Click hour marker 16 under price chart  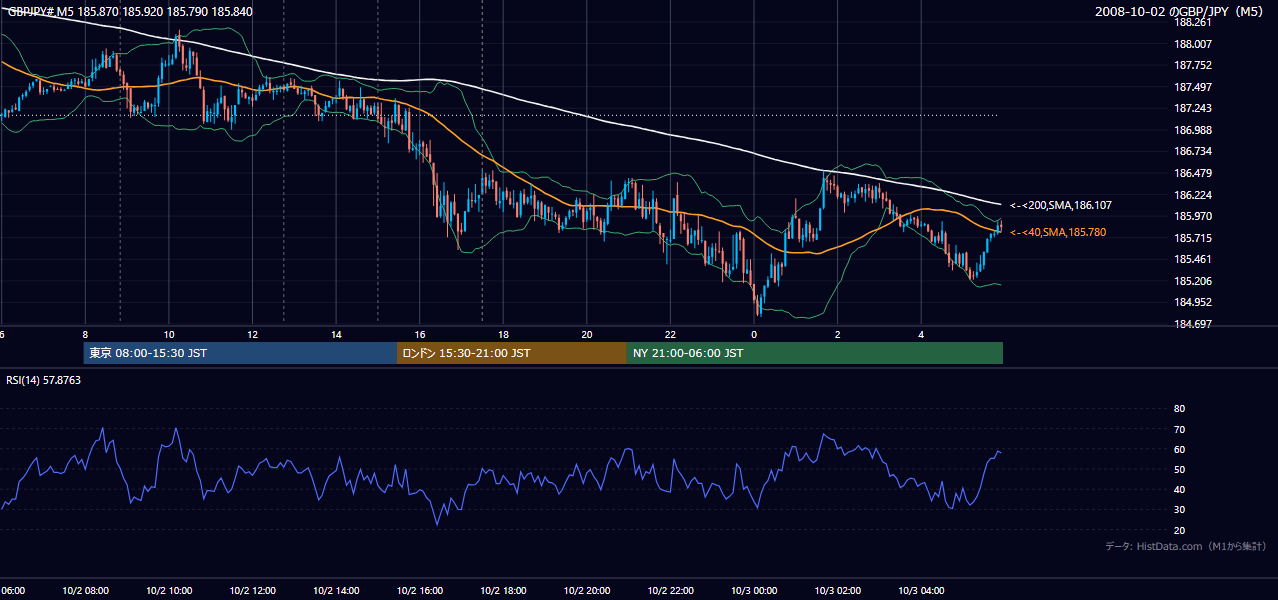420,334
